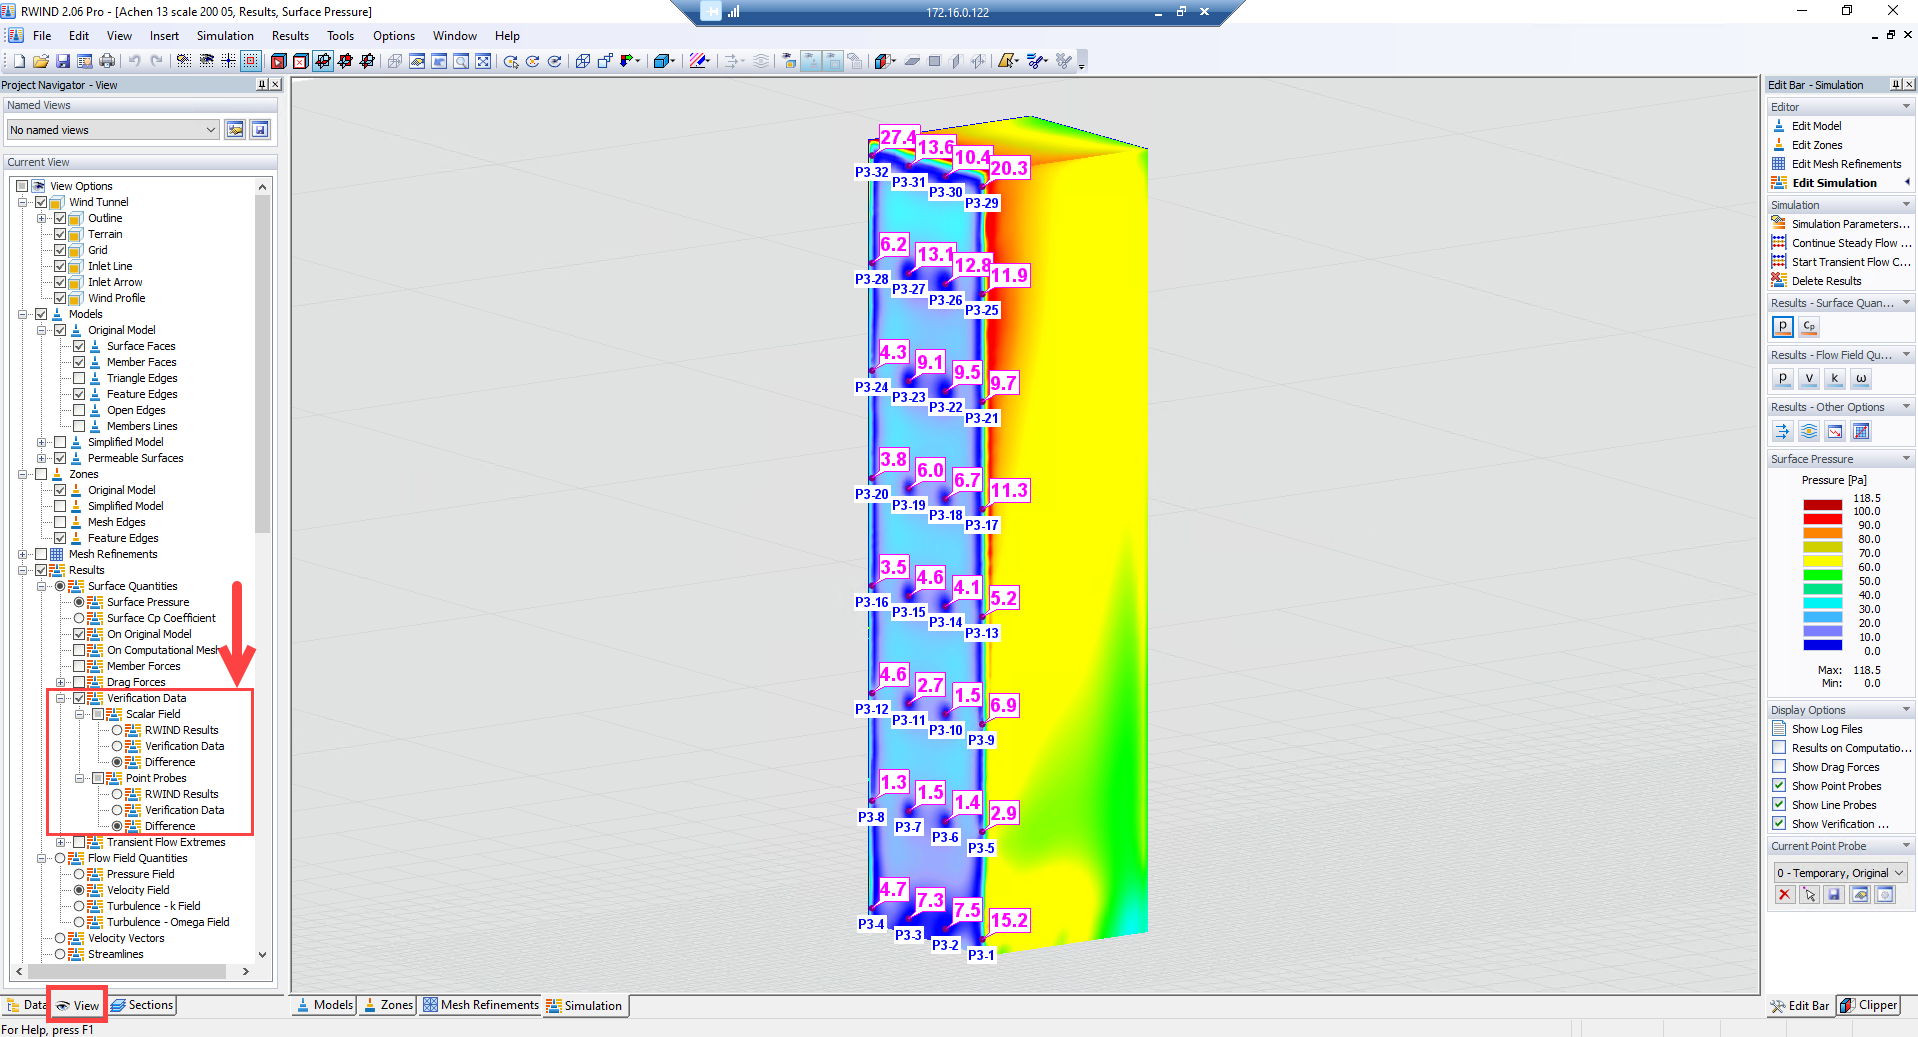
Task: Click the zoom all extents toolbar icon
Action: point(483,61)
